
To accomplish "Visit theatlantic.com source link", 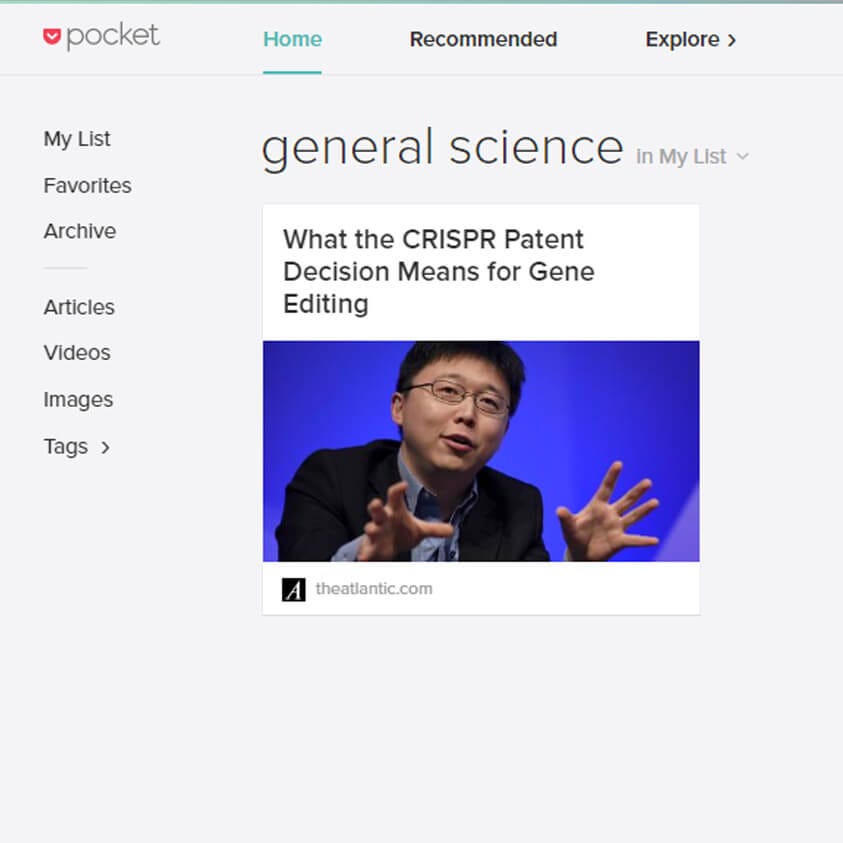I will click(x=374, y=589).
